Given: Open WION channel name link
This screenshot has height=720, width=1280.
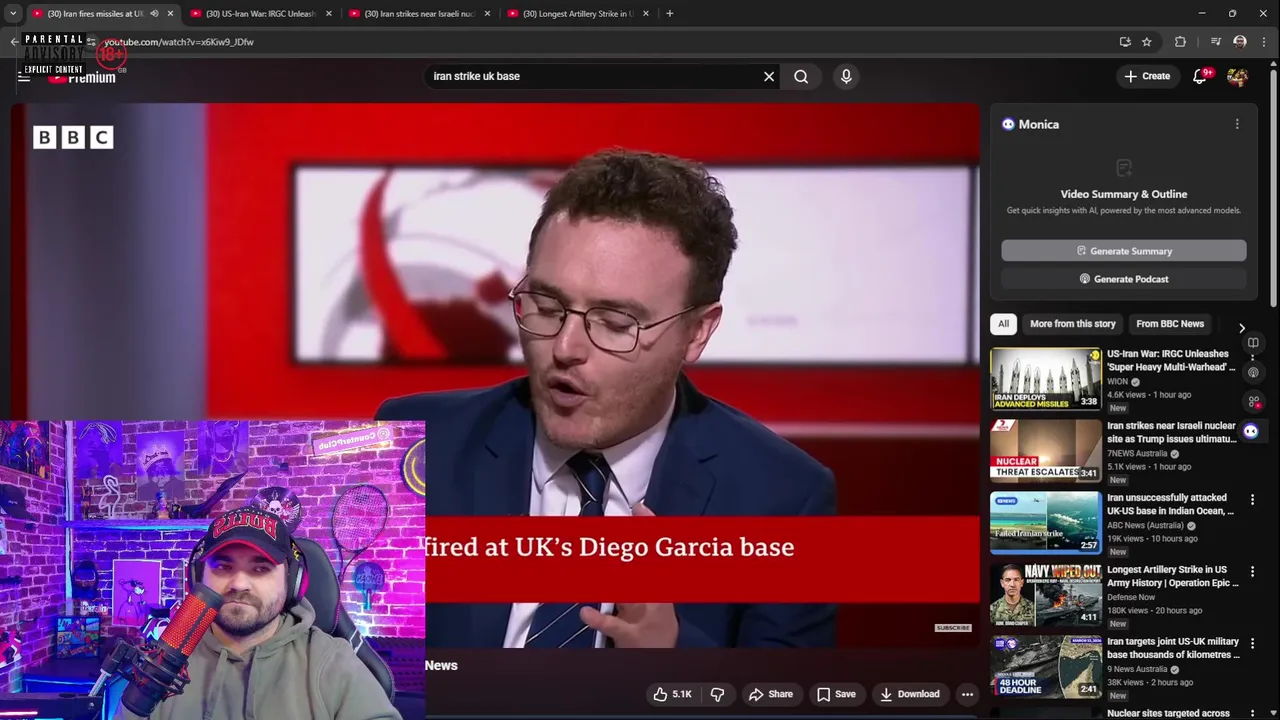Looking at the screenshot, I should click(x=1117, y=381).
